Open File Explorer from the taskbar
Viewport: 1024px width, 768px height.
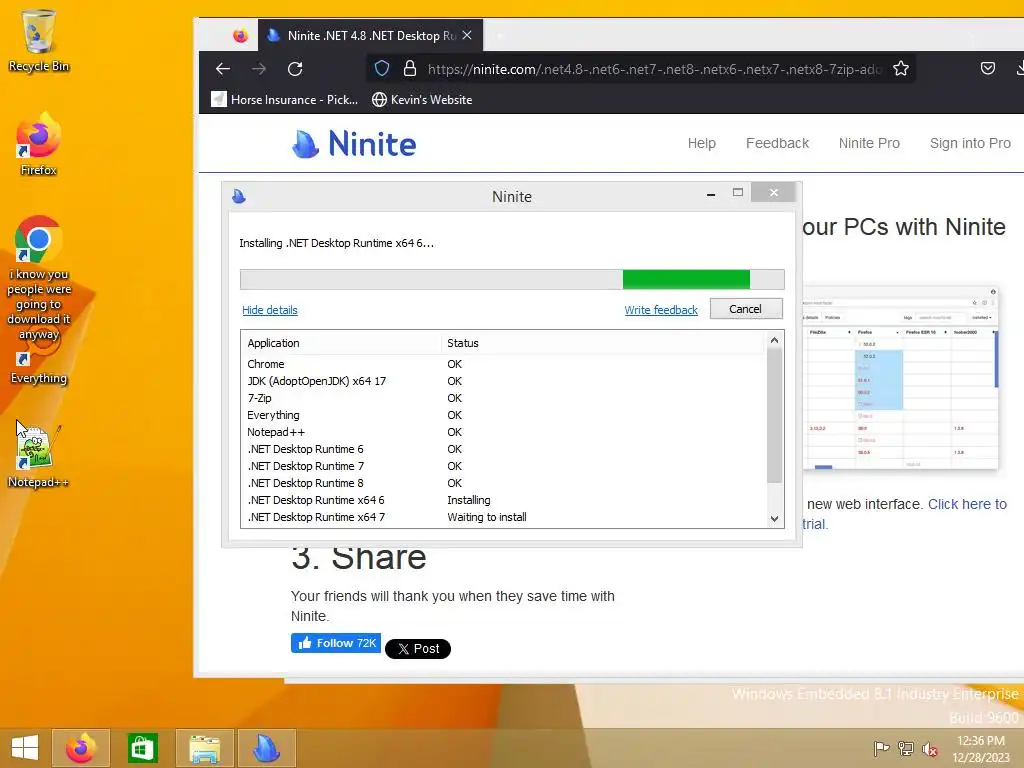(x=204, y=748)
